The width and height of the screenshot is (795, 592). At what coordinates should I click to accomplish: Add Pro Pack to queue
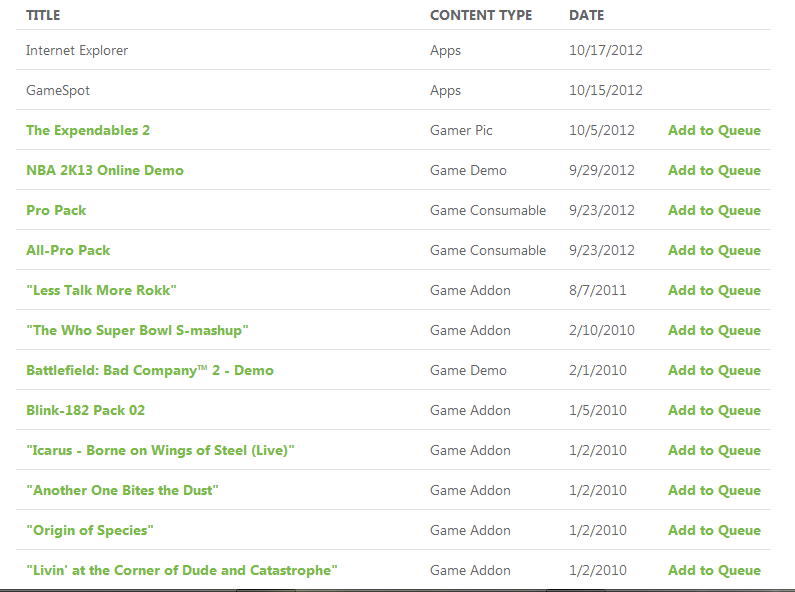[714, 210]
